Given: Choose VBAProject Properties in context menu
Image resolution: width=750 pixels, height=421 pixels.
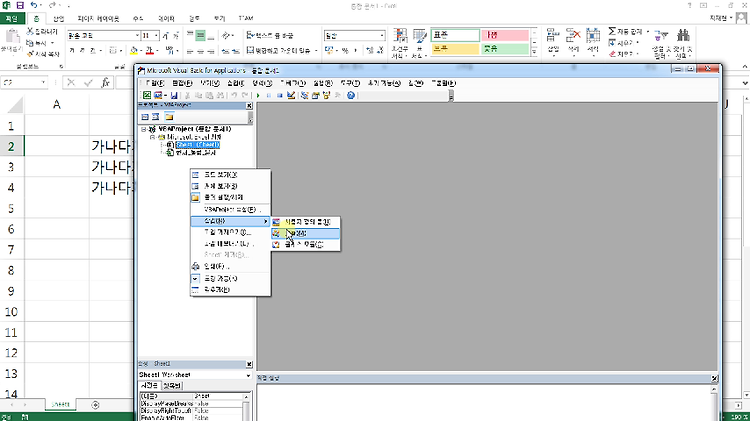Looking at the screenshot, I should (230, 210).
